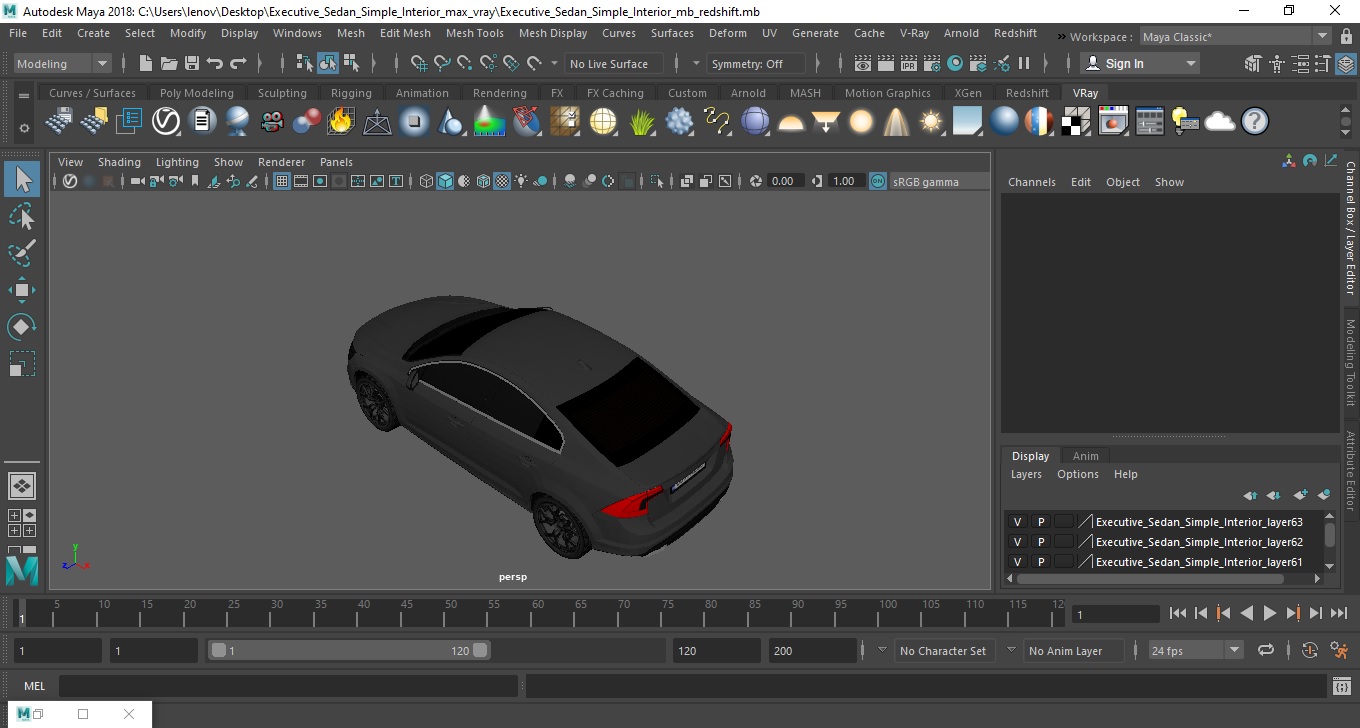Screen dimensions: 1360x728
Task: Select the Select Tool arrow in toolbox
Action: (22, 179)
